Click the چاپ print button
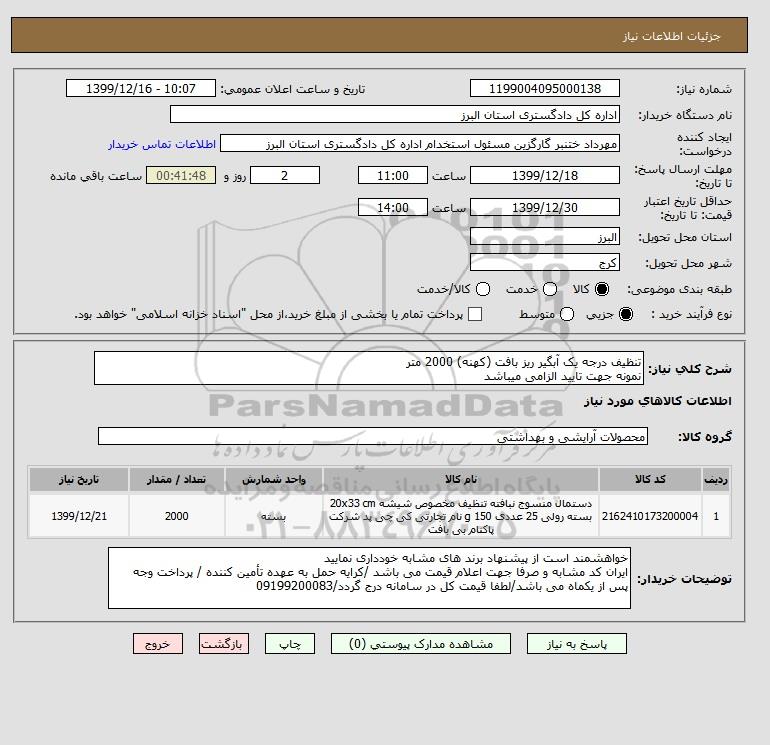The width and height of the screenshot is (770, 745). pos(290,644)
